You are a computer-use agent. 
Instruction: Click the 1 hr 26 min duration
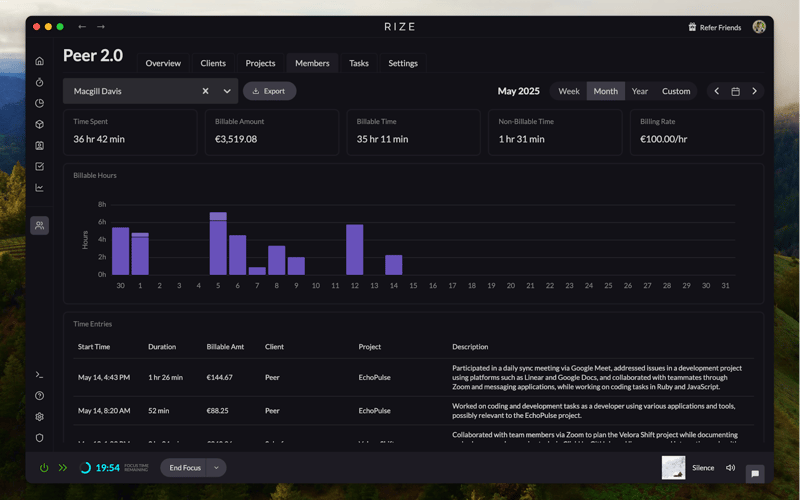[x=165, y=378]
